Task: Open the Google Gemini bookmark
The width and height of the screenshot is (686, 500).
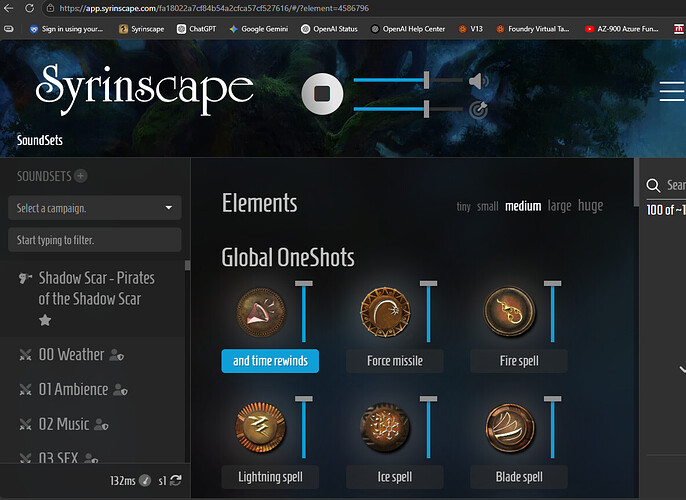Action: (x=259, y=29)
